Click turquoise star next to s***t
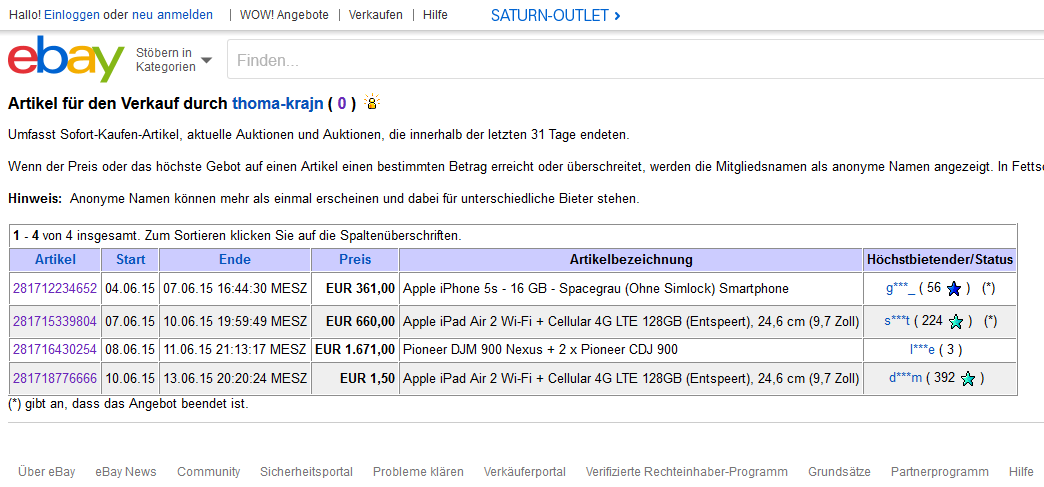1044x487 pixels. tap(956, 322)
